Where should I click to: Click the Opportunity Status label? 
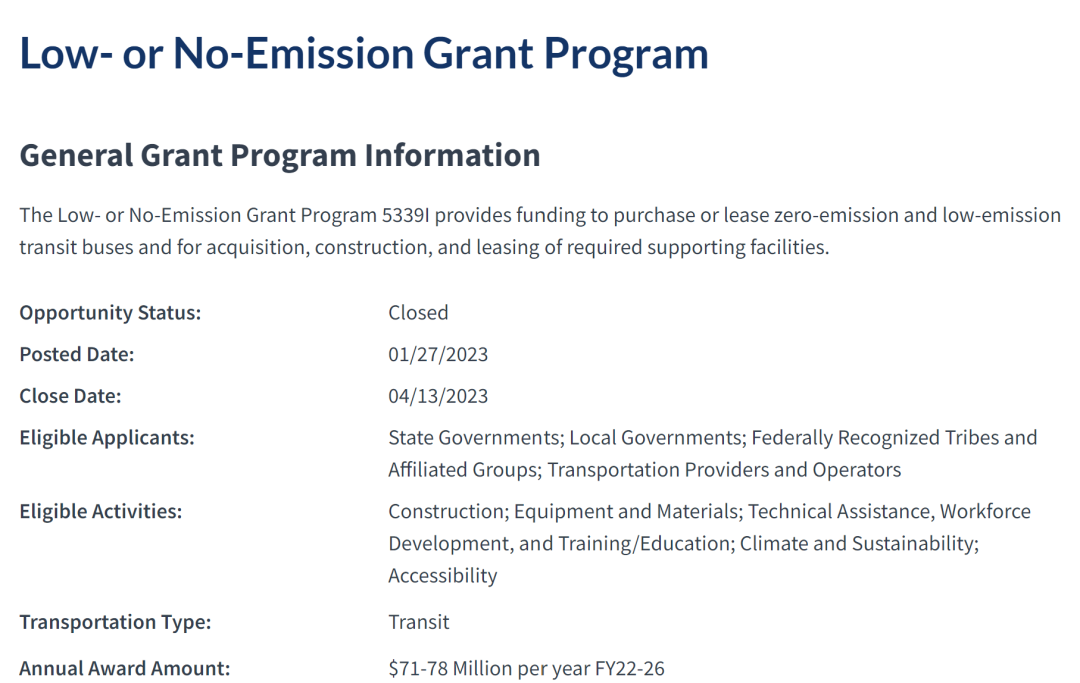(x=110, y=313)
